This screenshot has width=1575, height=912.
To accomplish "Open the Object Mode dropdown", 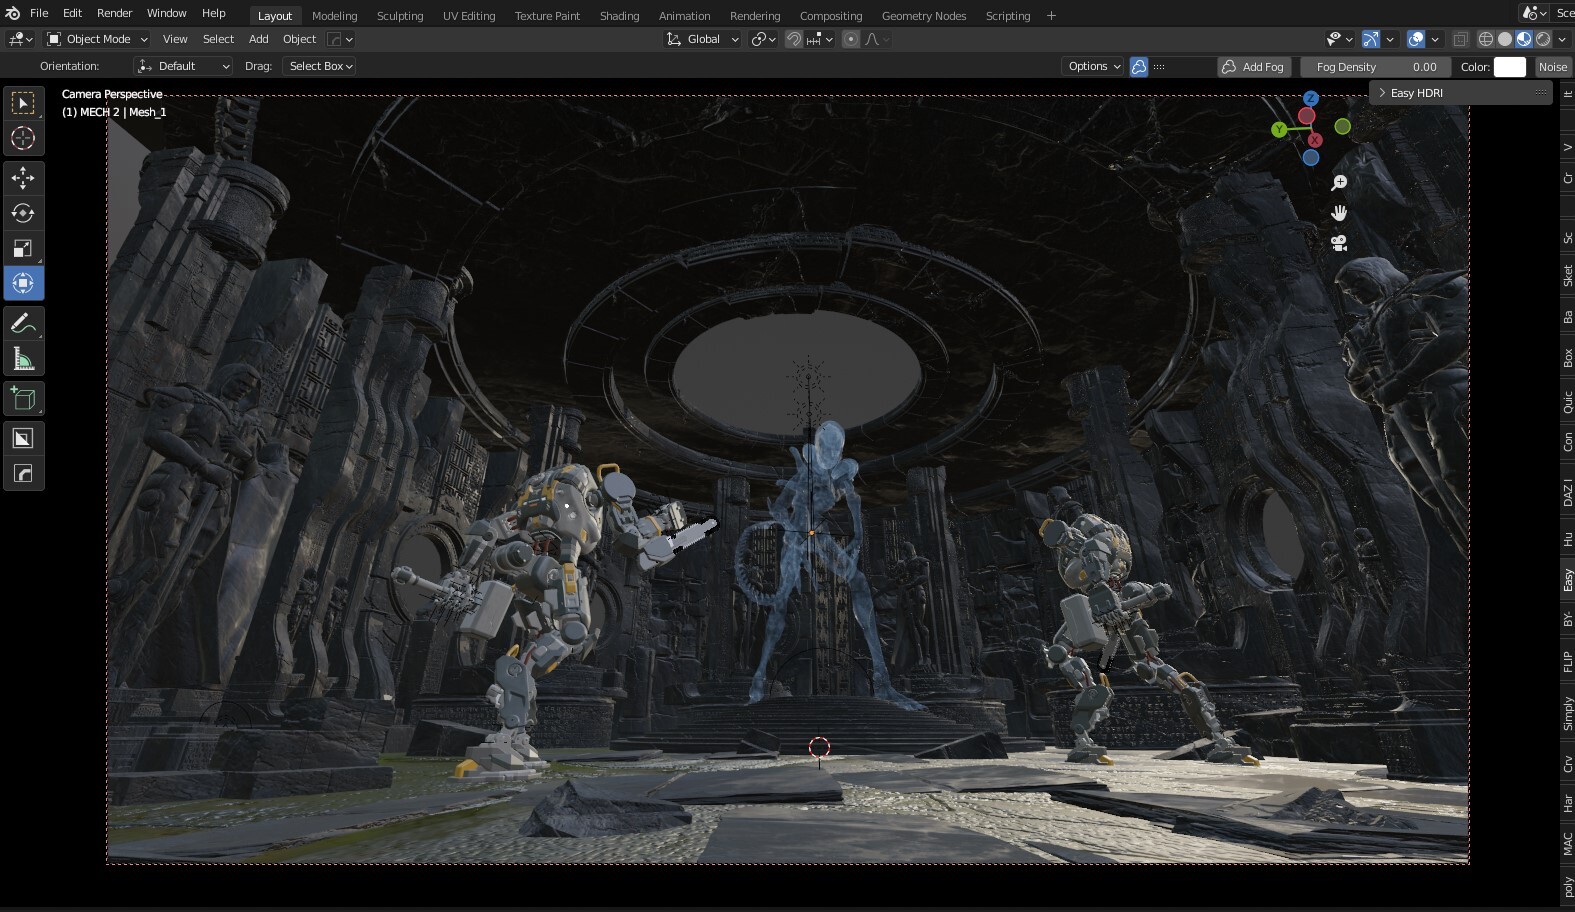I will point(98,39).
